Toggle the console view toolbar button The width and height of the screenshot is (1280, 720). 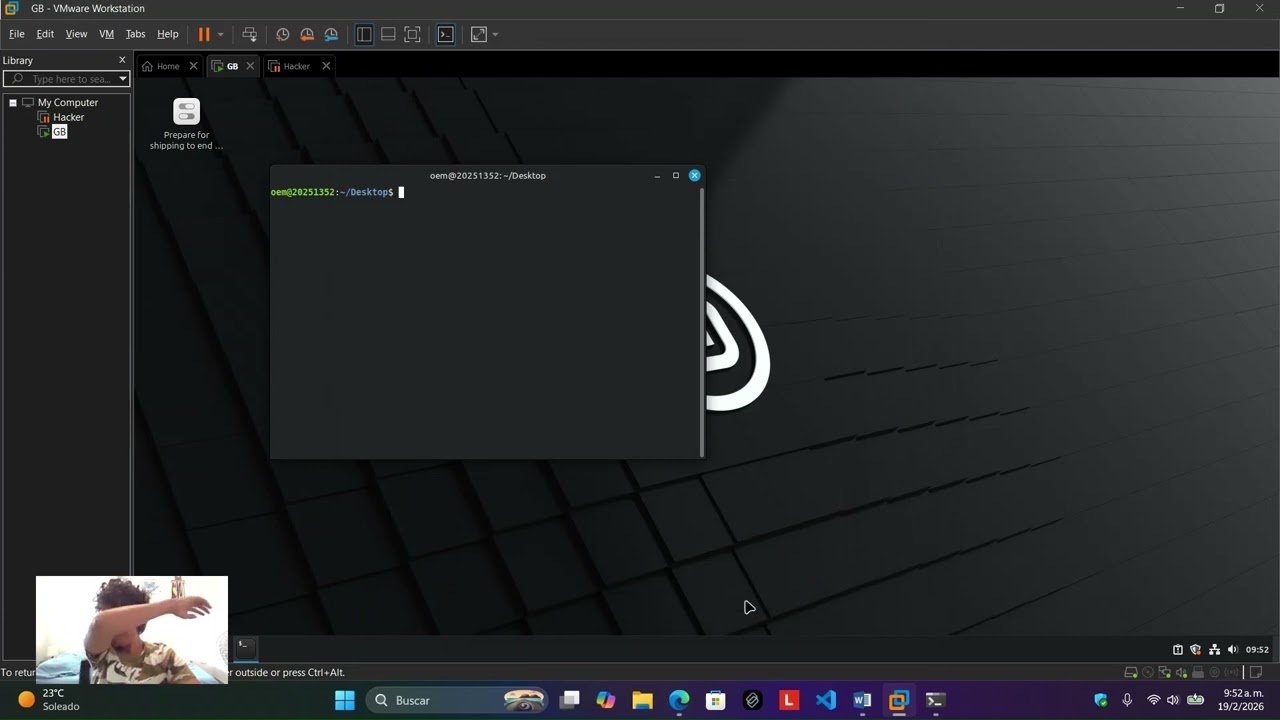click(x=446, y=34)
